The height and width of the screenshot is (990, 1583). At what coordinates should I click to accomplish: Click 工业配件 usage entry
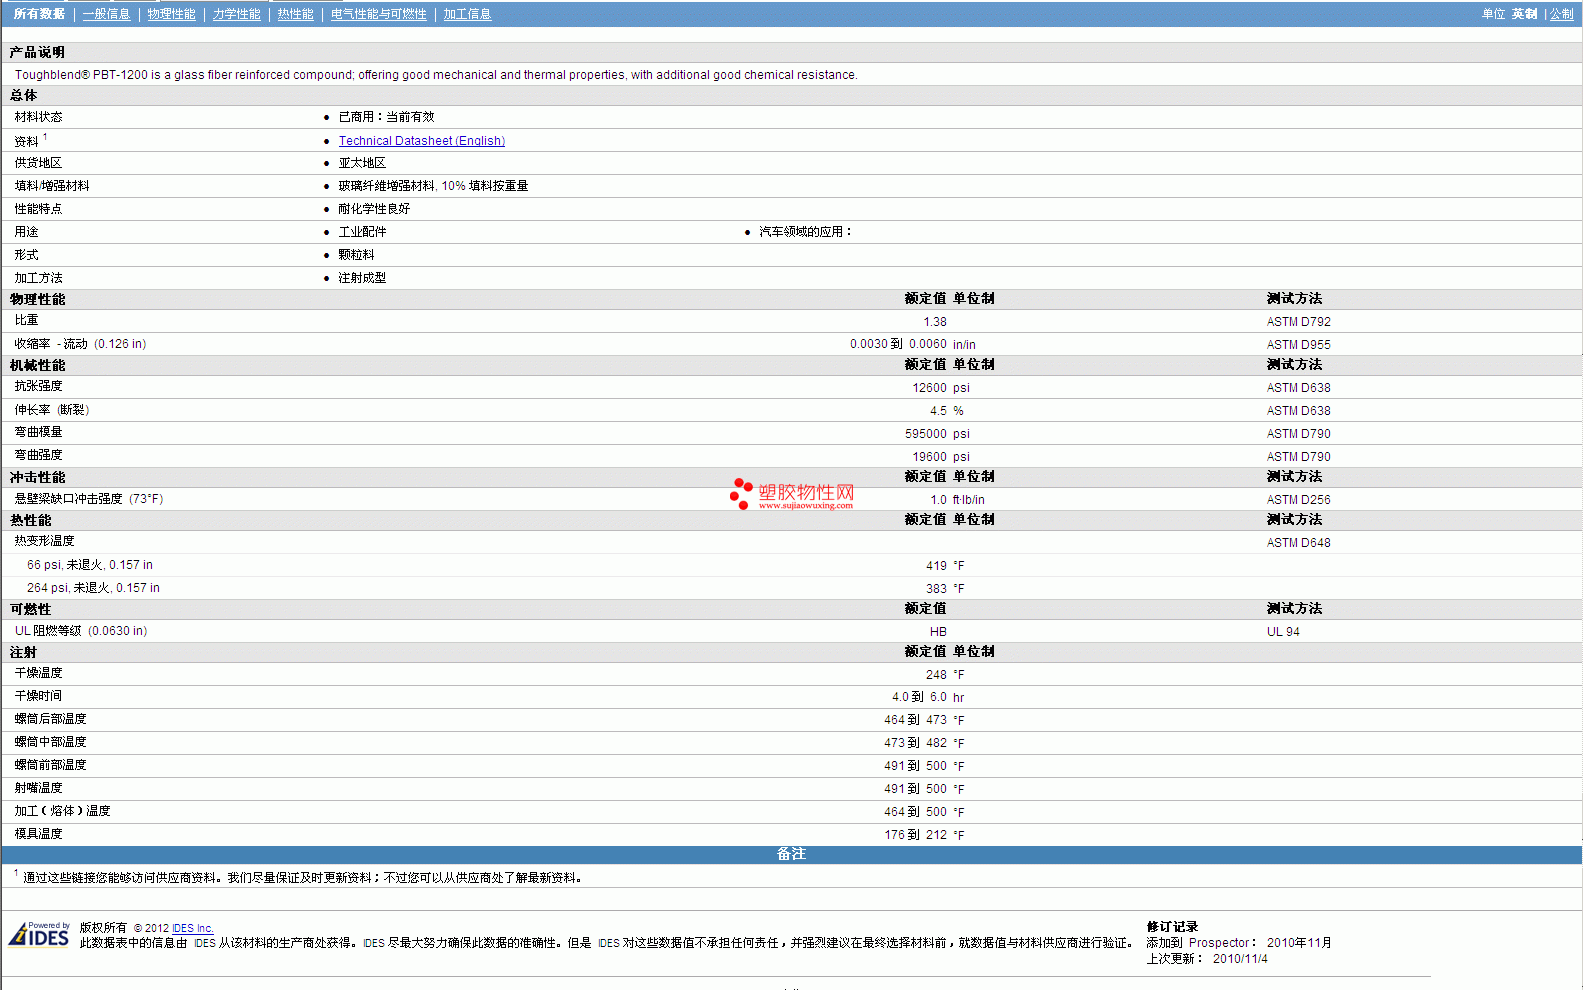pyautogui.click(x=362, y=232)
